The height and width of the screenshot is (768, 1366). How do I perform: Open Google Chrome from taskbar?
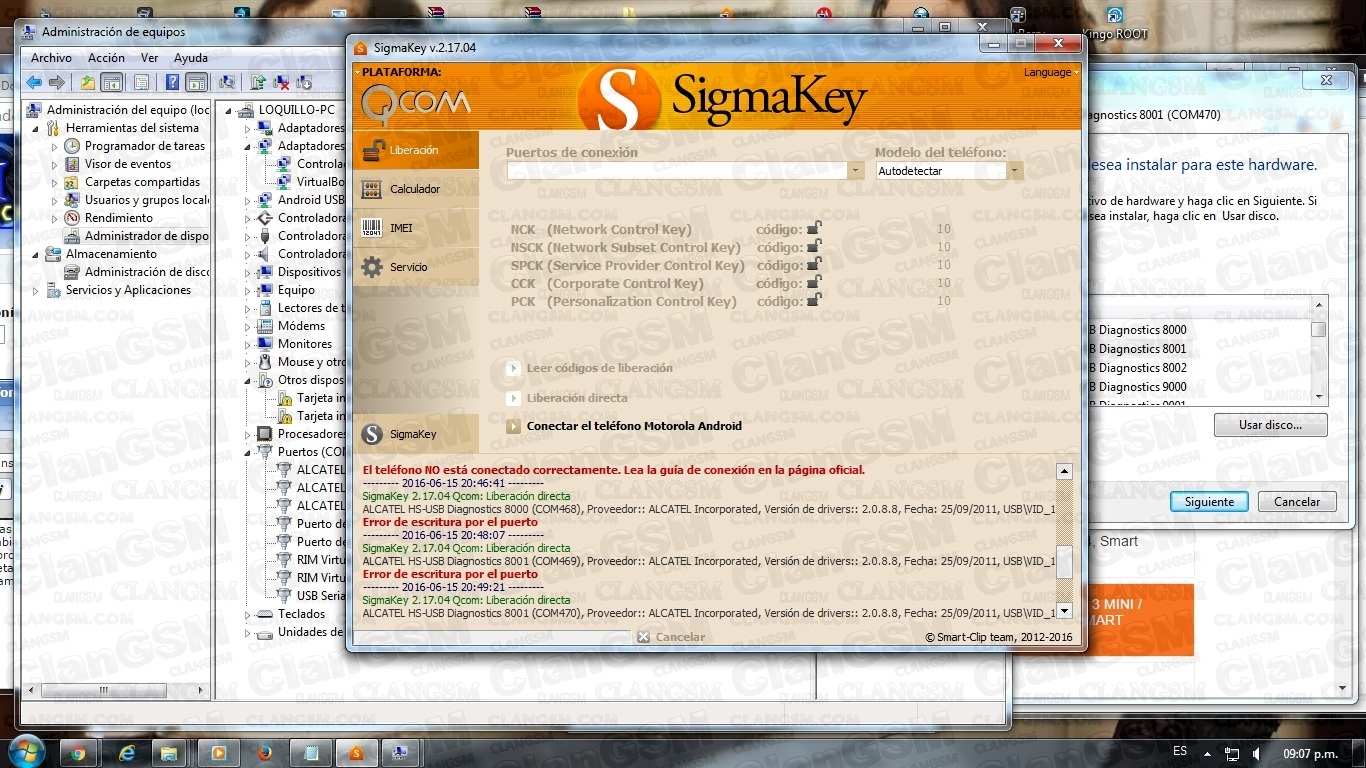tap(79, 752)
